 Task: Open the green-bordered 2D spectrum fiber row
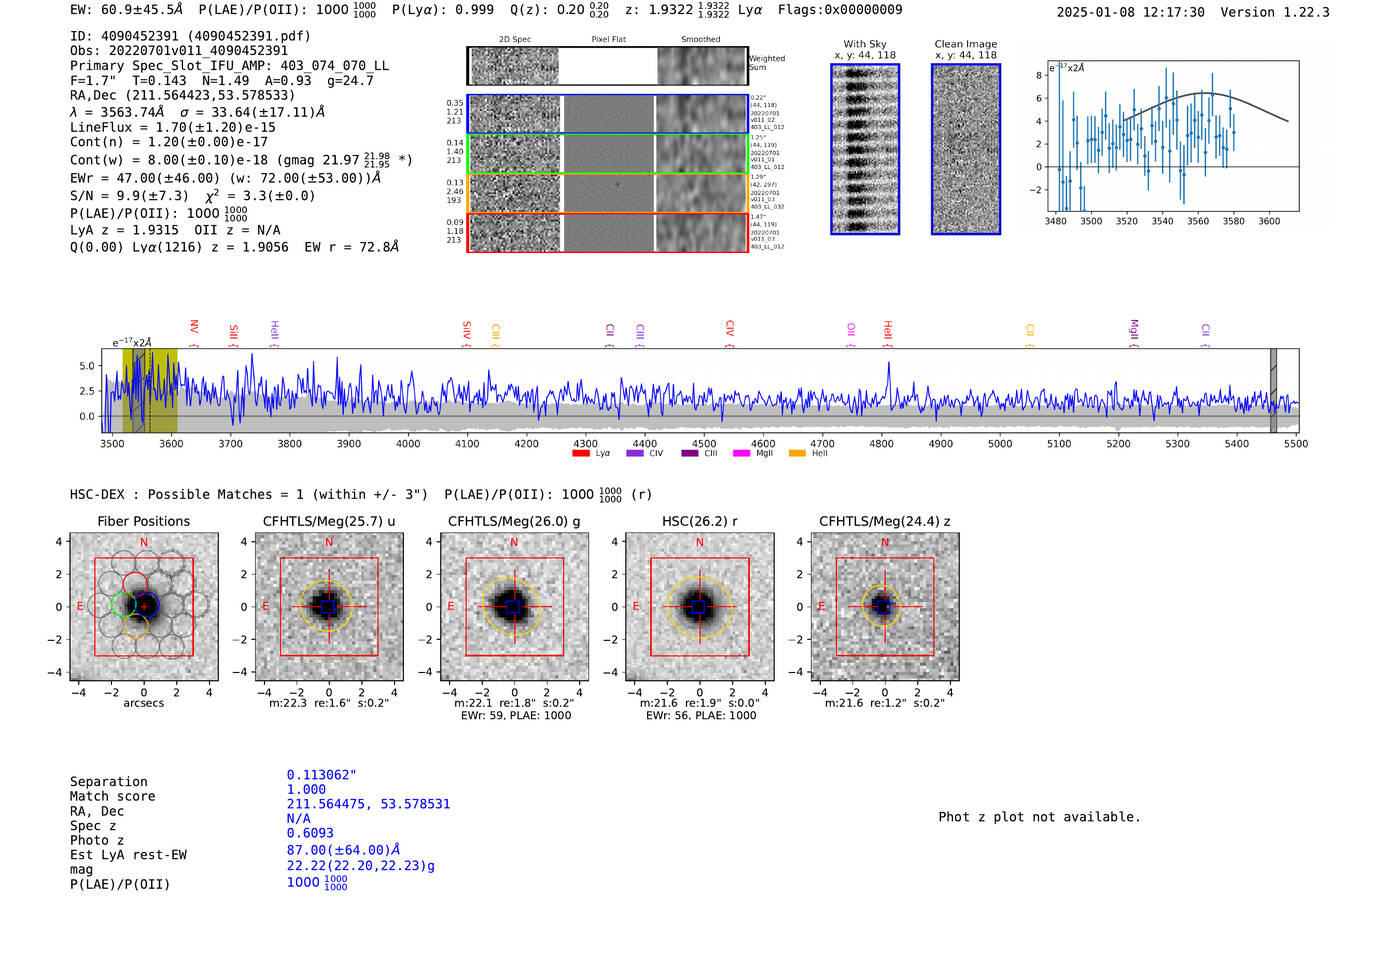pyautogui.click(x=607, y=154)
